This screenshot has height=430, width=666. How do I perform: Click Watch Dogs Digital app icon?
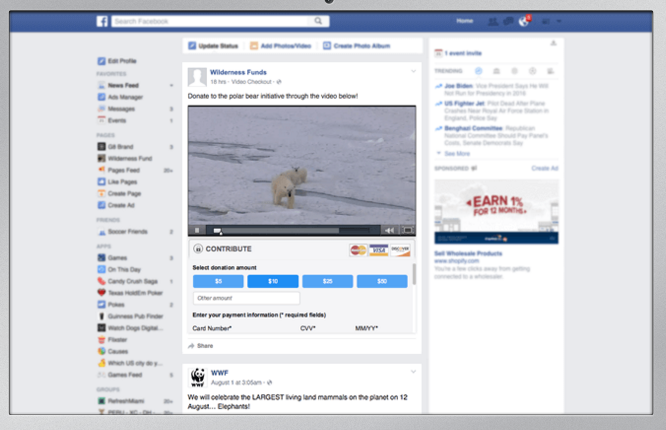pos(102,328)
